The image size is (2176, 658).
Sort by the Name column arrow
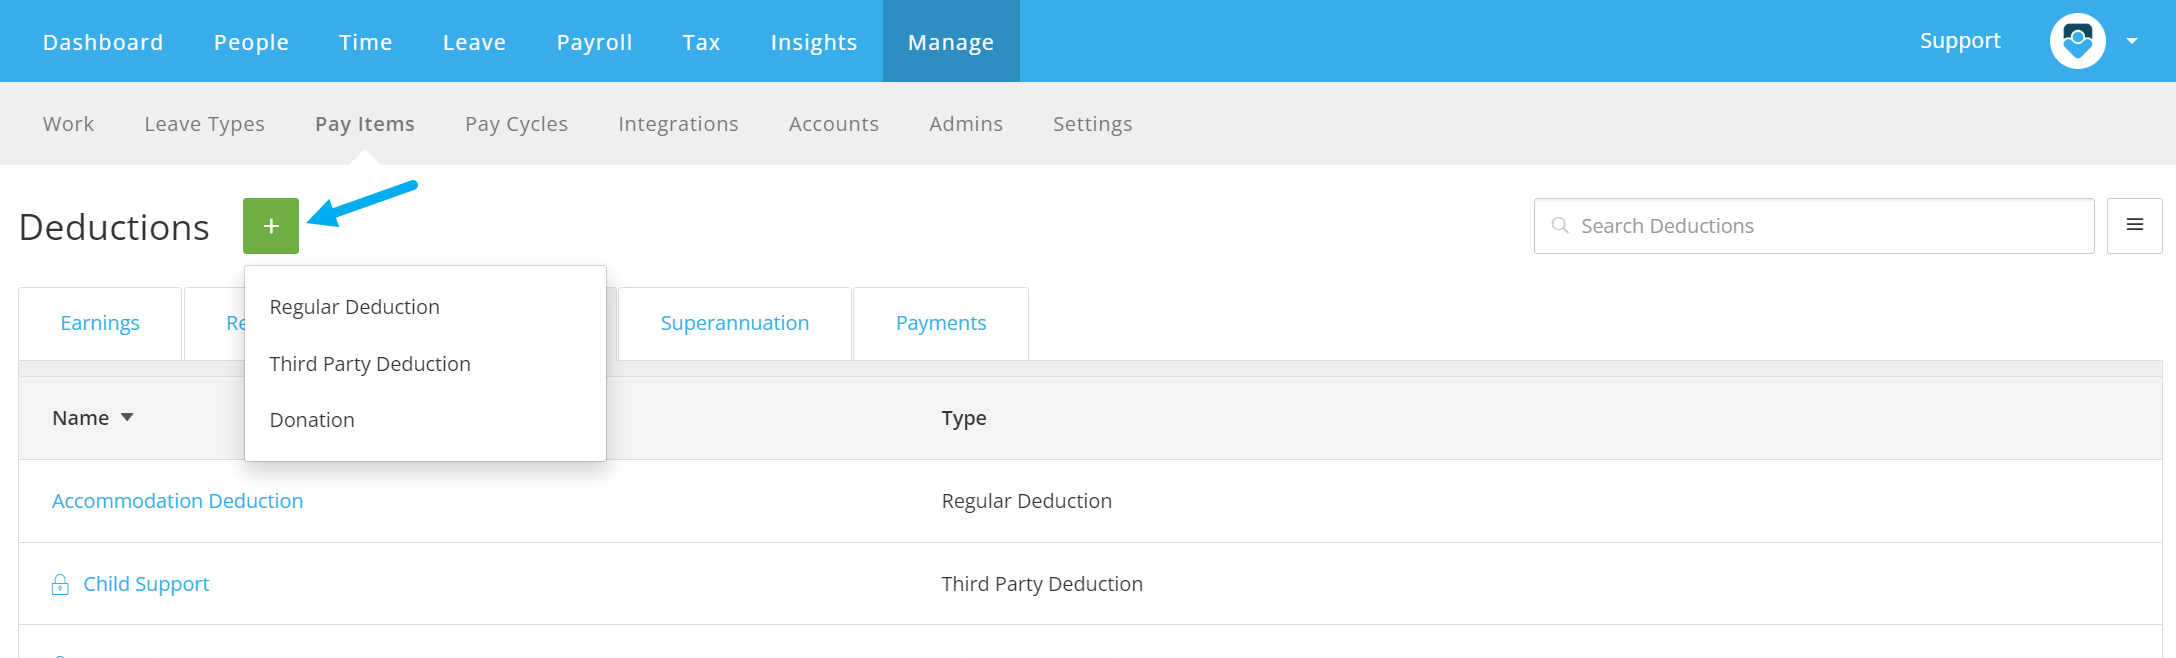pyautogui.click(x=127, y=418)
